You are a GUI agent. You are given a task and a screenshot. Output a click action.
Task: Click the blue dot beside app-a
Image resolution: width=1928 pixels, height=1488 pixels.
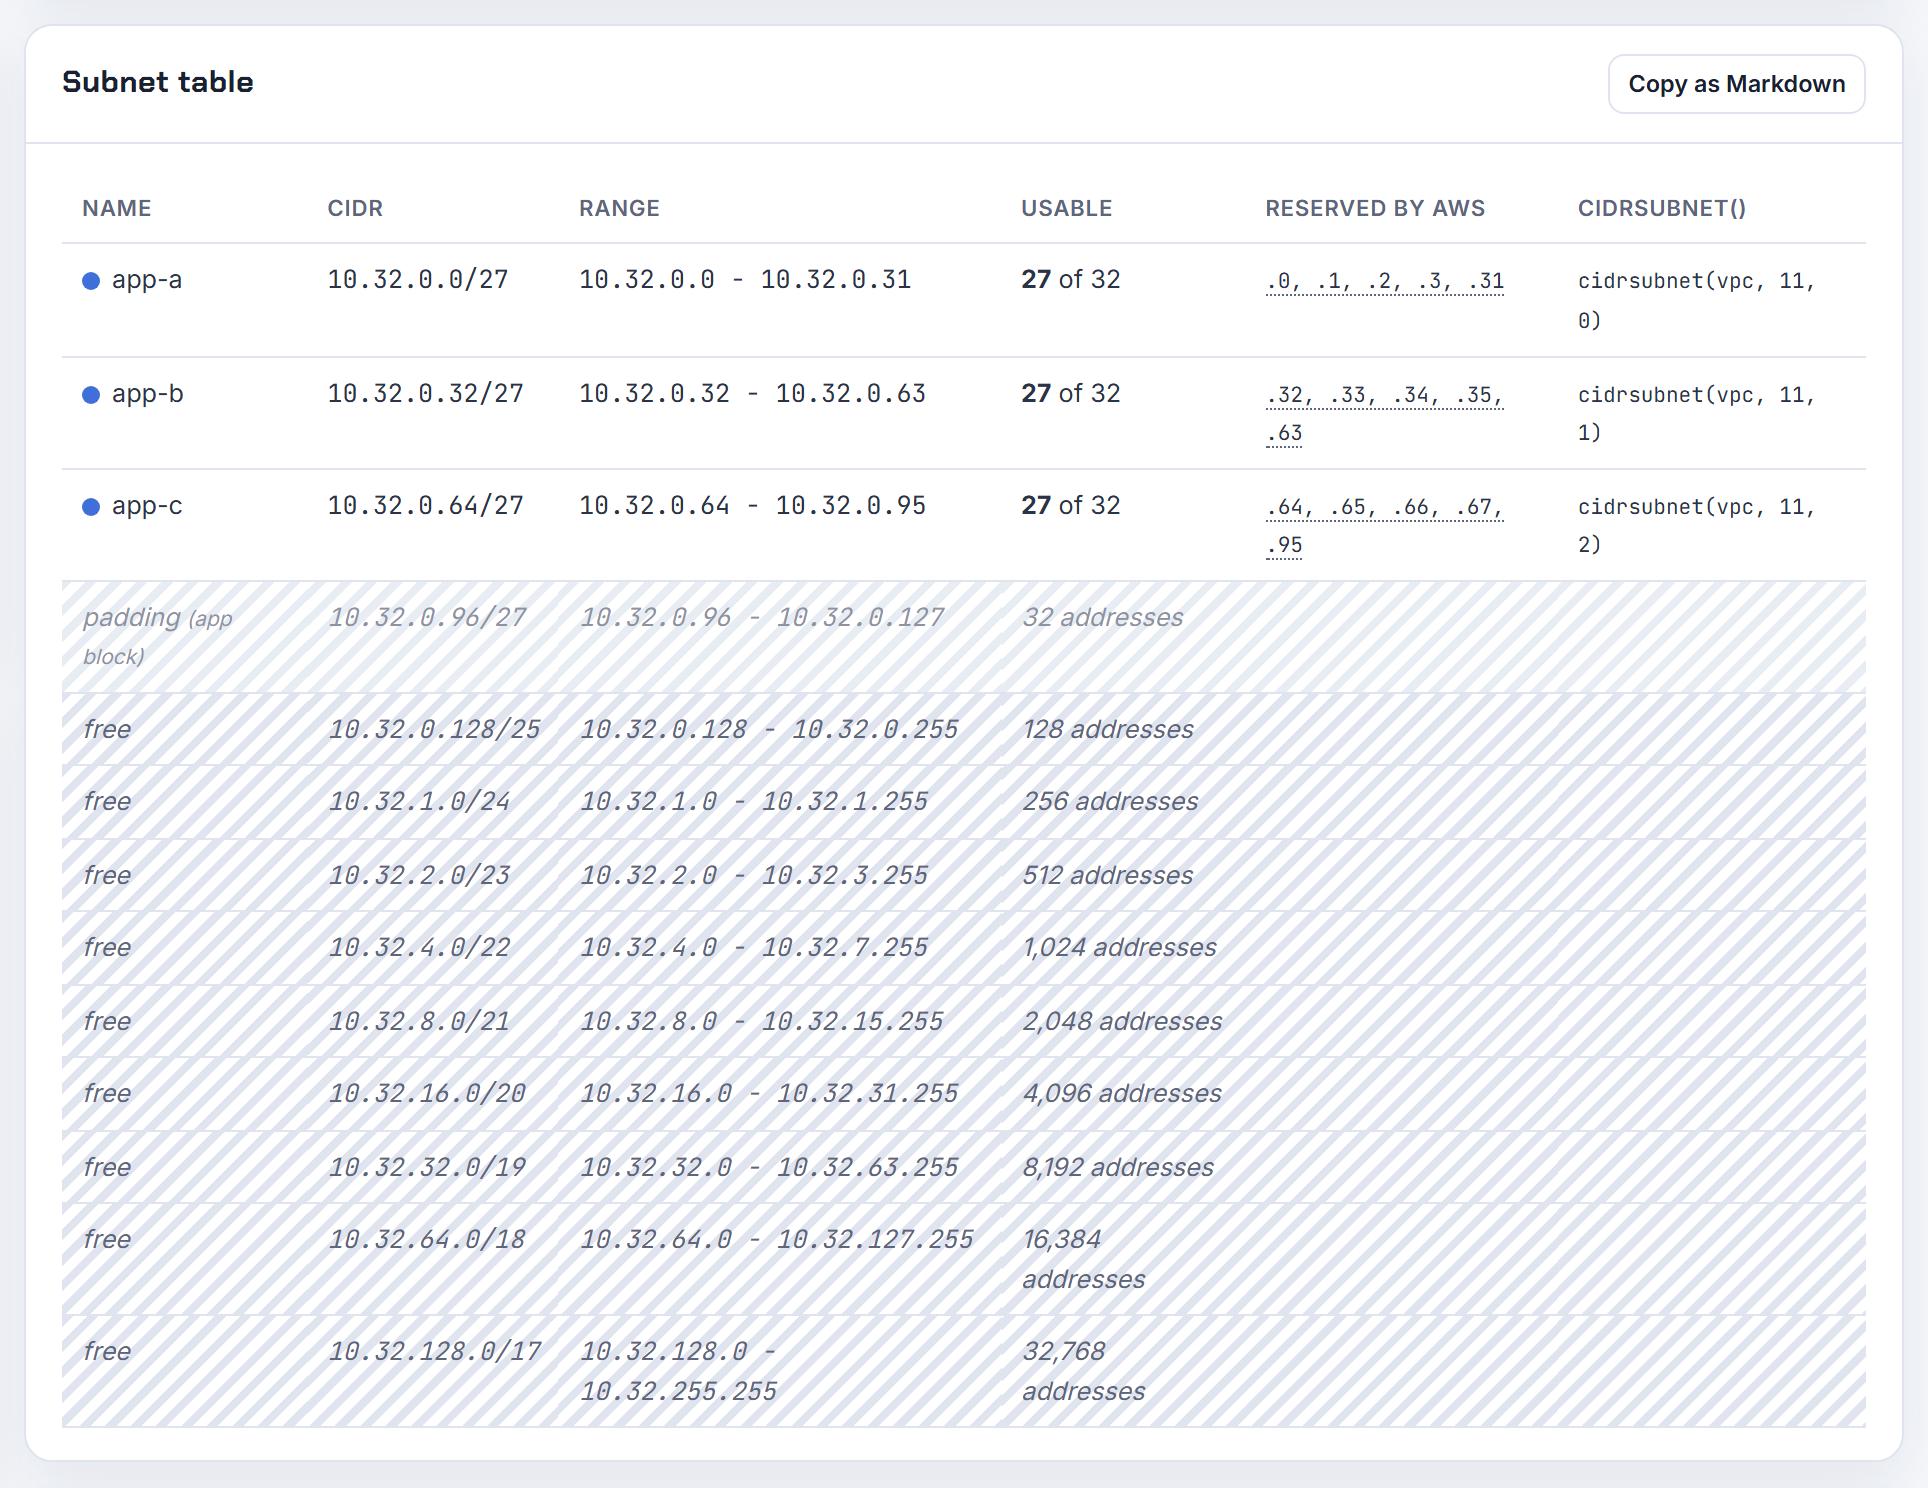(x=91, y=281)
